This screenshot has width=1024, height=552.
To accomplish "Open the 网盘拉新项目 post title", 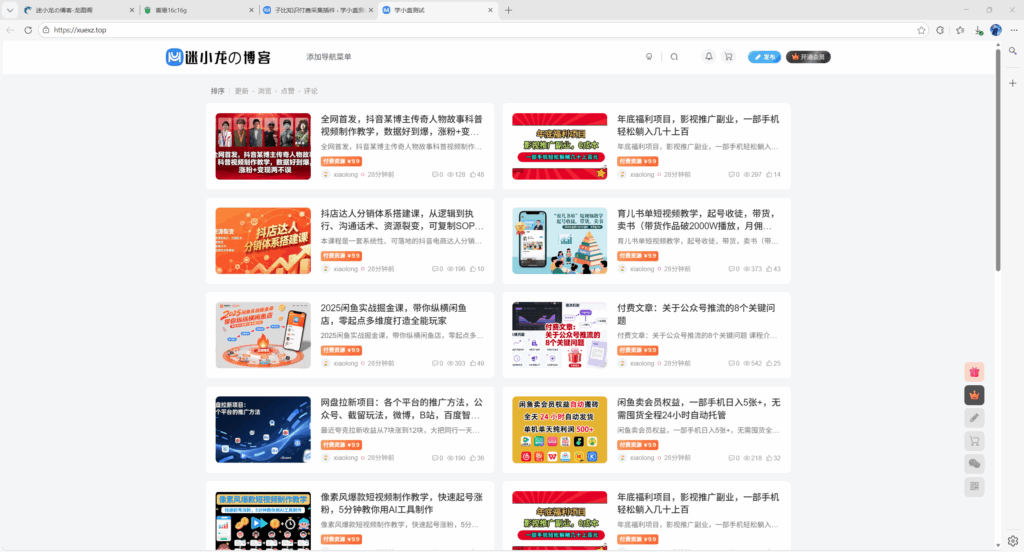I will point(402,408).
